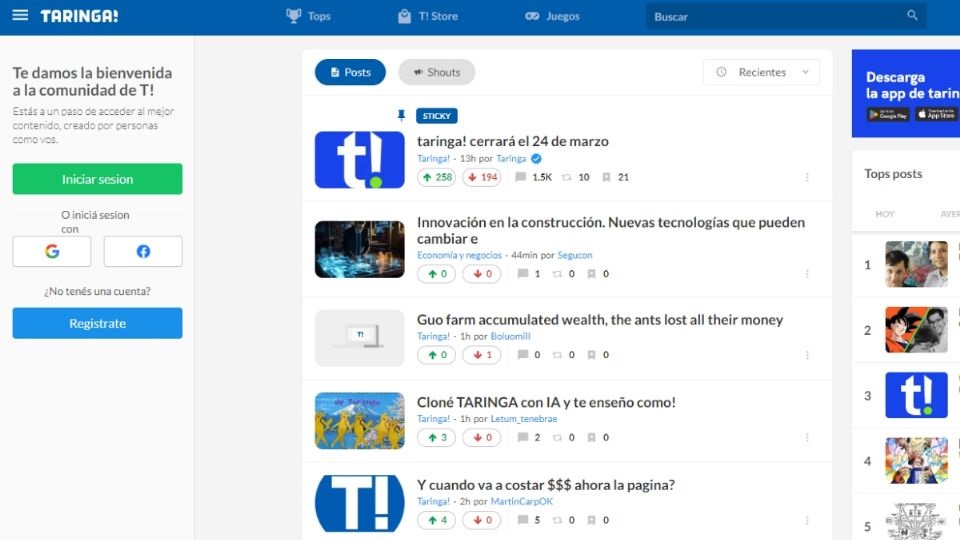This screenshot has width=960, height=540.
Task: Click the Buscar search field
Action: (x=786, y=17)
